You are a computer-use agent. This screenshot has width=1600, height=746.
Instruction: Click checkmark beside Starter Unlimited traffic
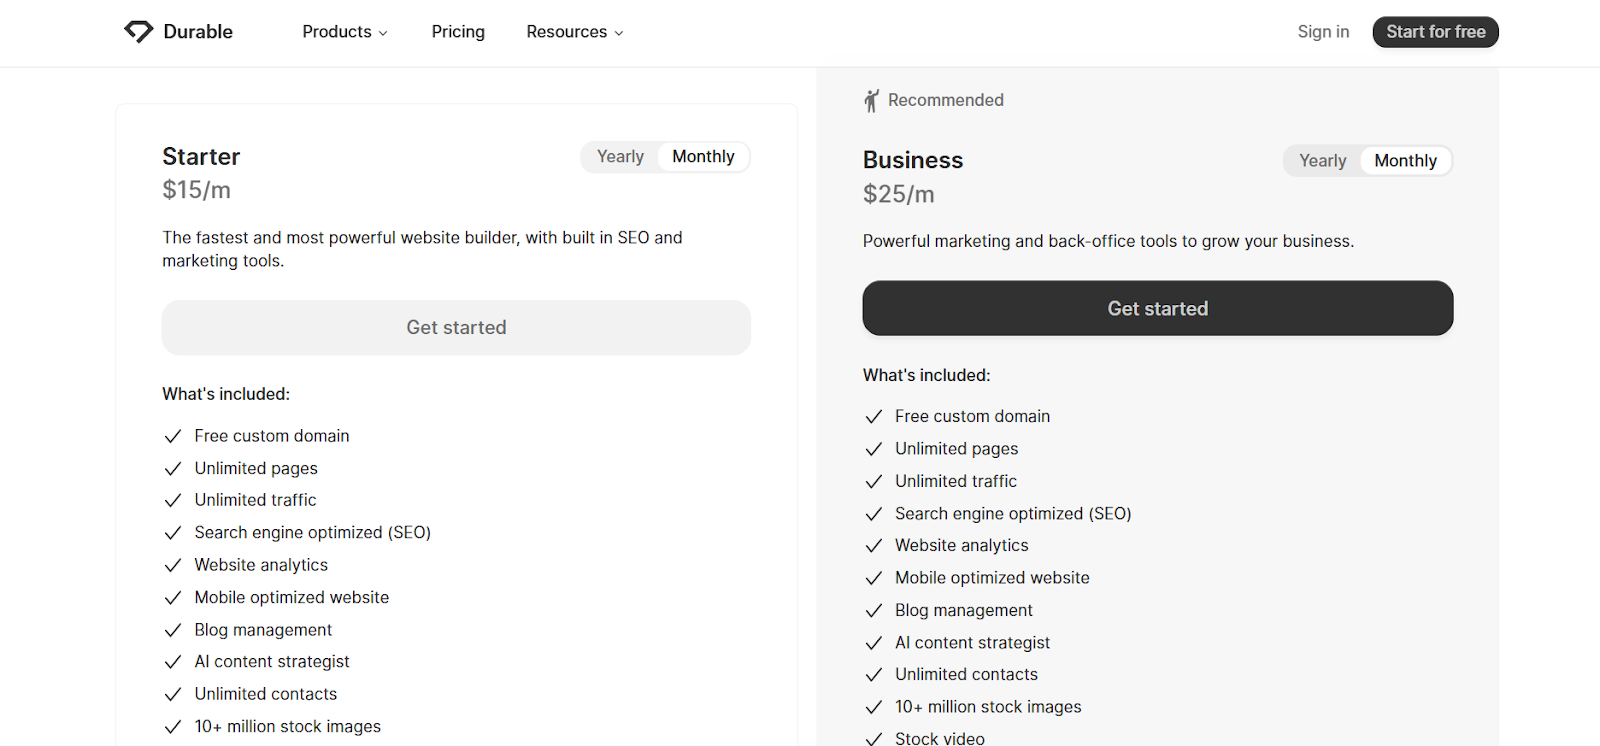point(173,500)
